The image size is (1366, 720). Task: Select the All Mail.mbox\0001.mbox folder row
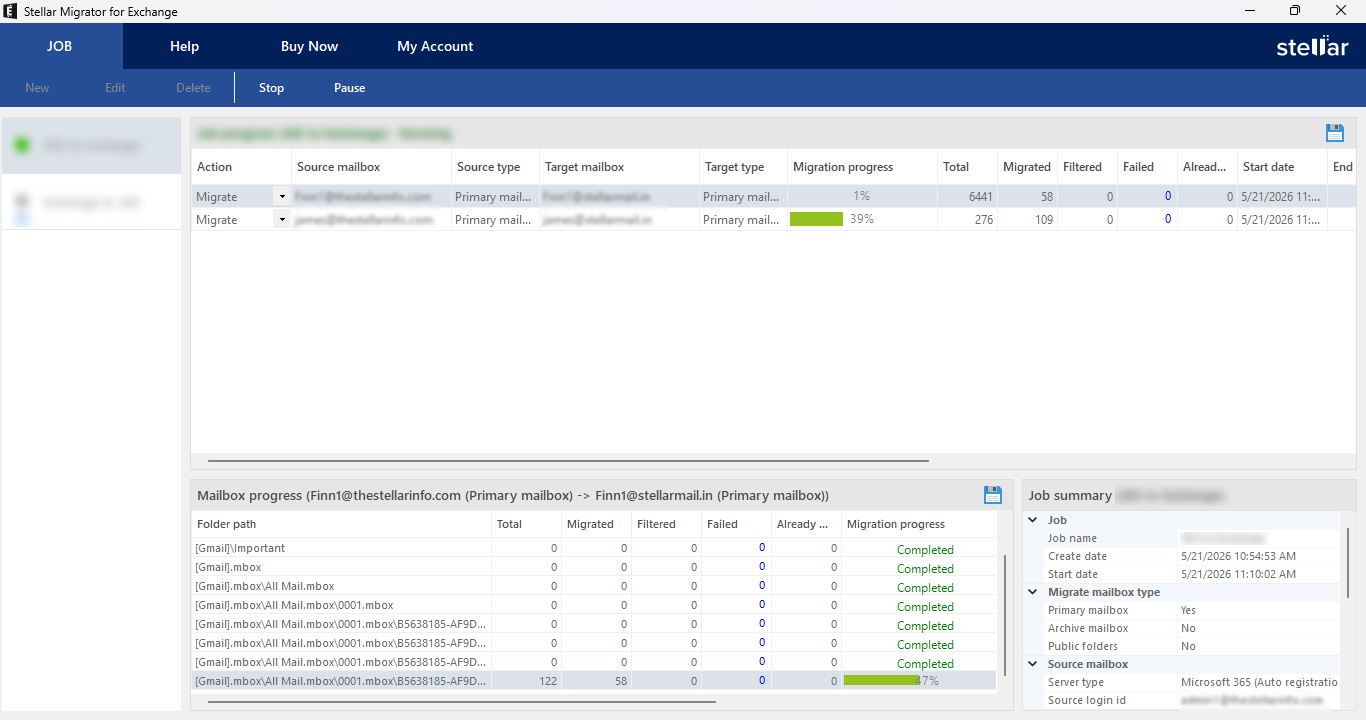point(594,606)
